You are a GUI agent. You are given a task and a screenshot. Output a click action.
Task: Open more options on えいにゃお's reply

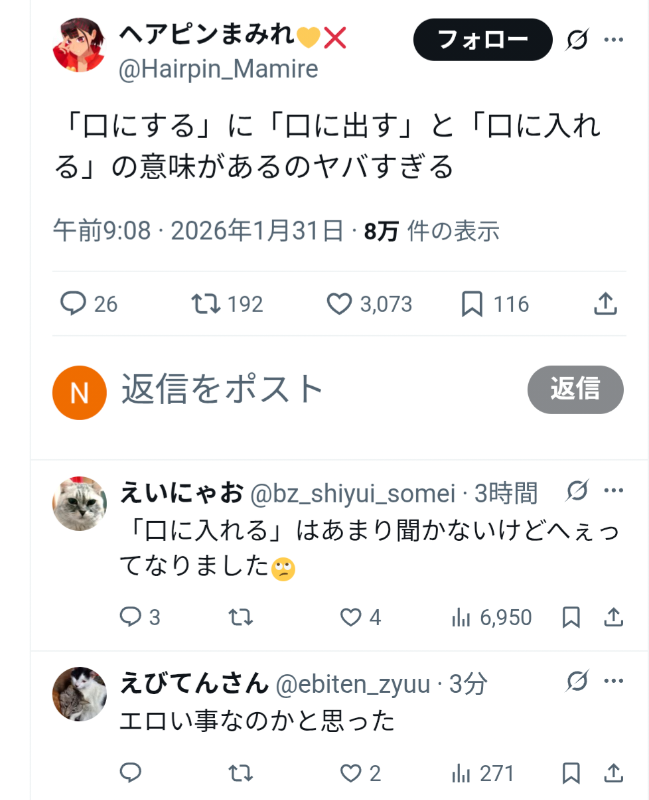[614, 491]
